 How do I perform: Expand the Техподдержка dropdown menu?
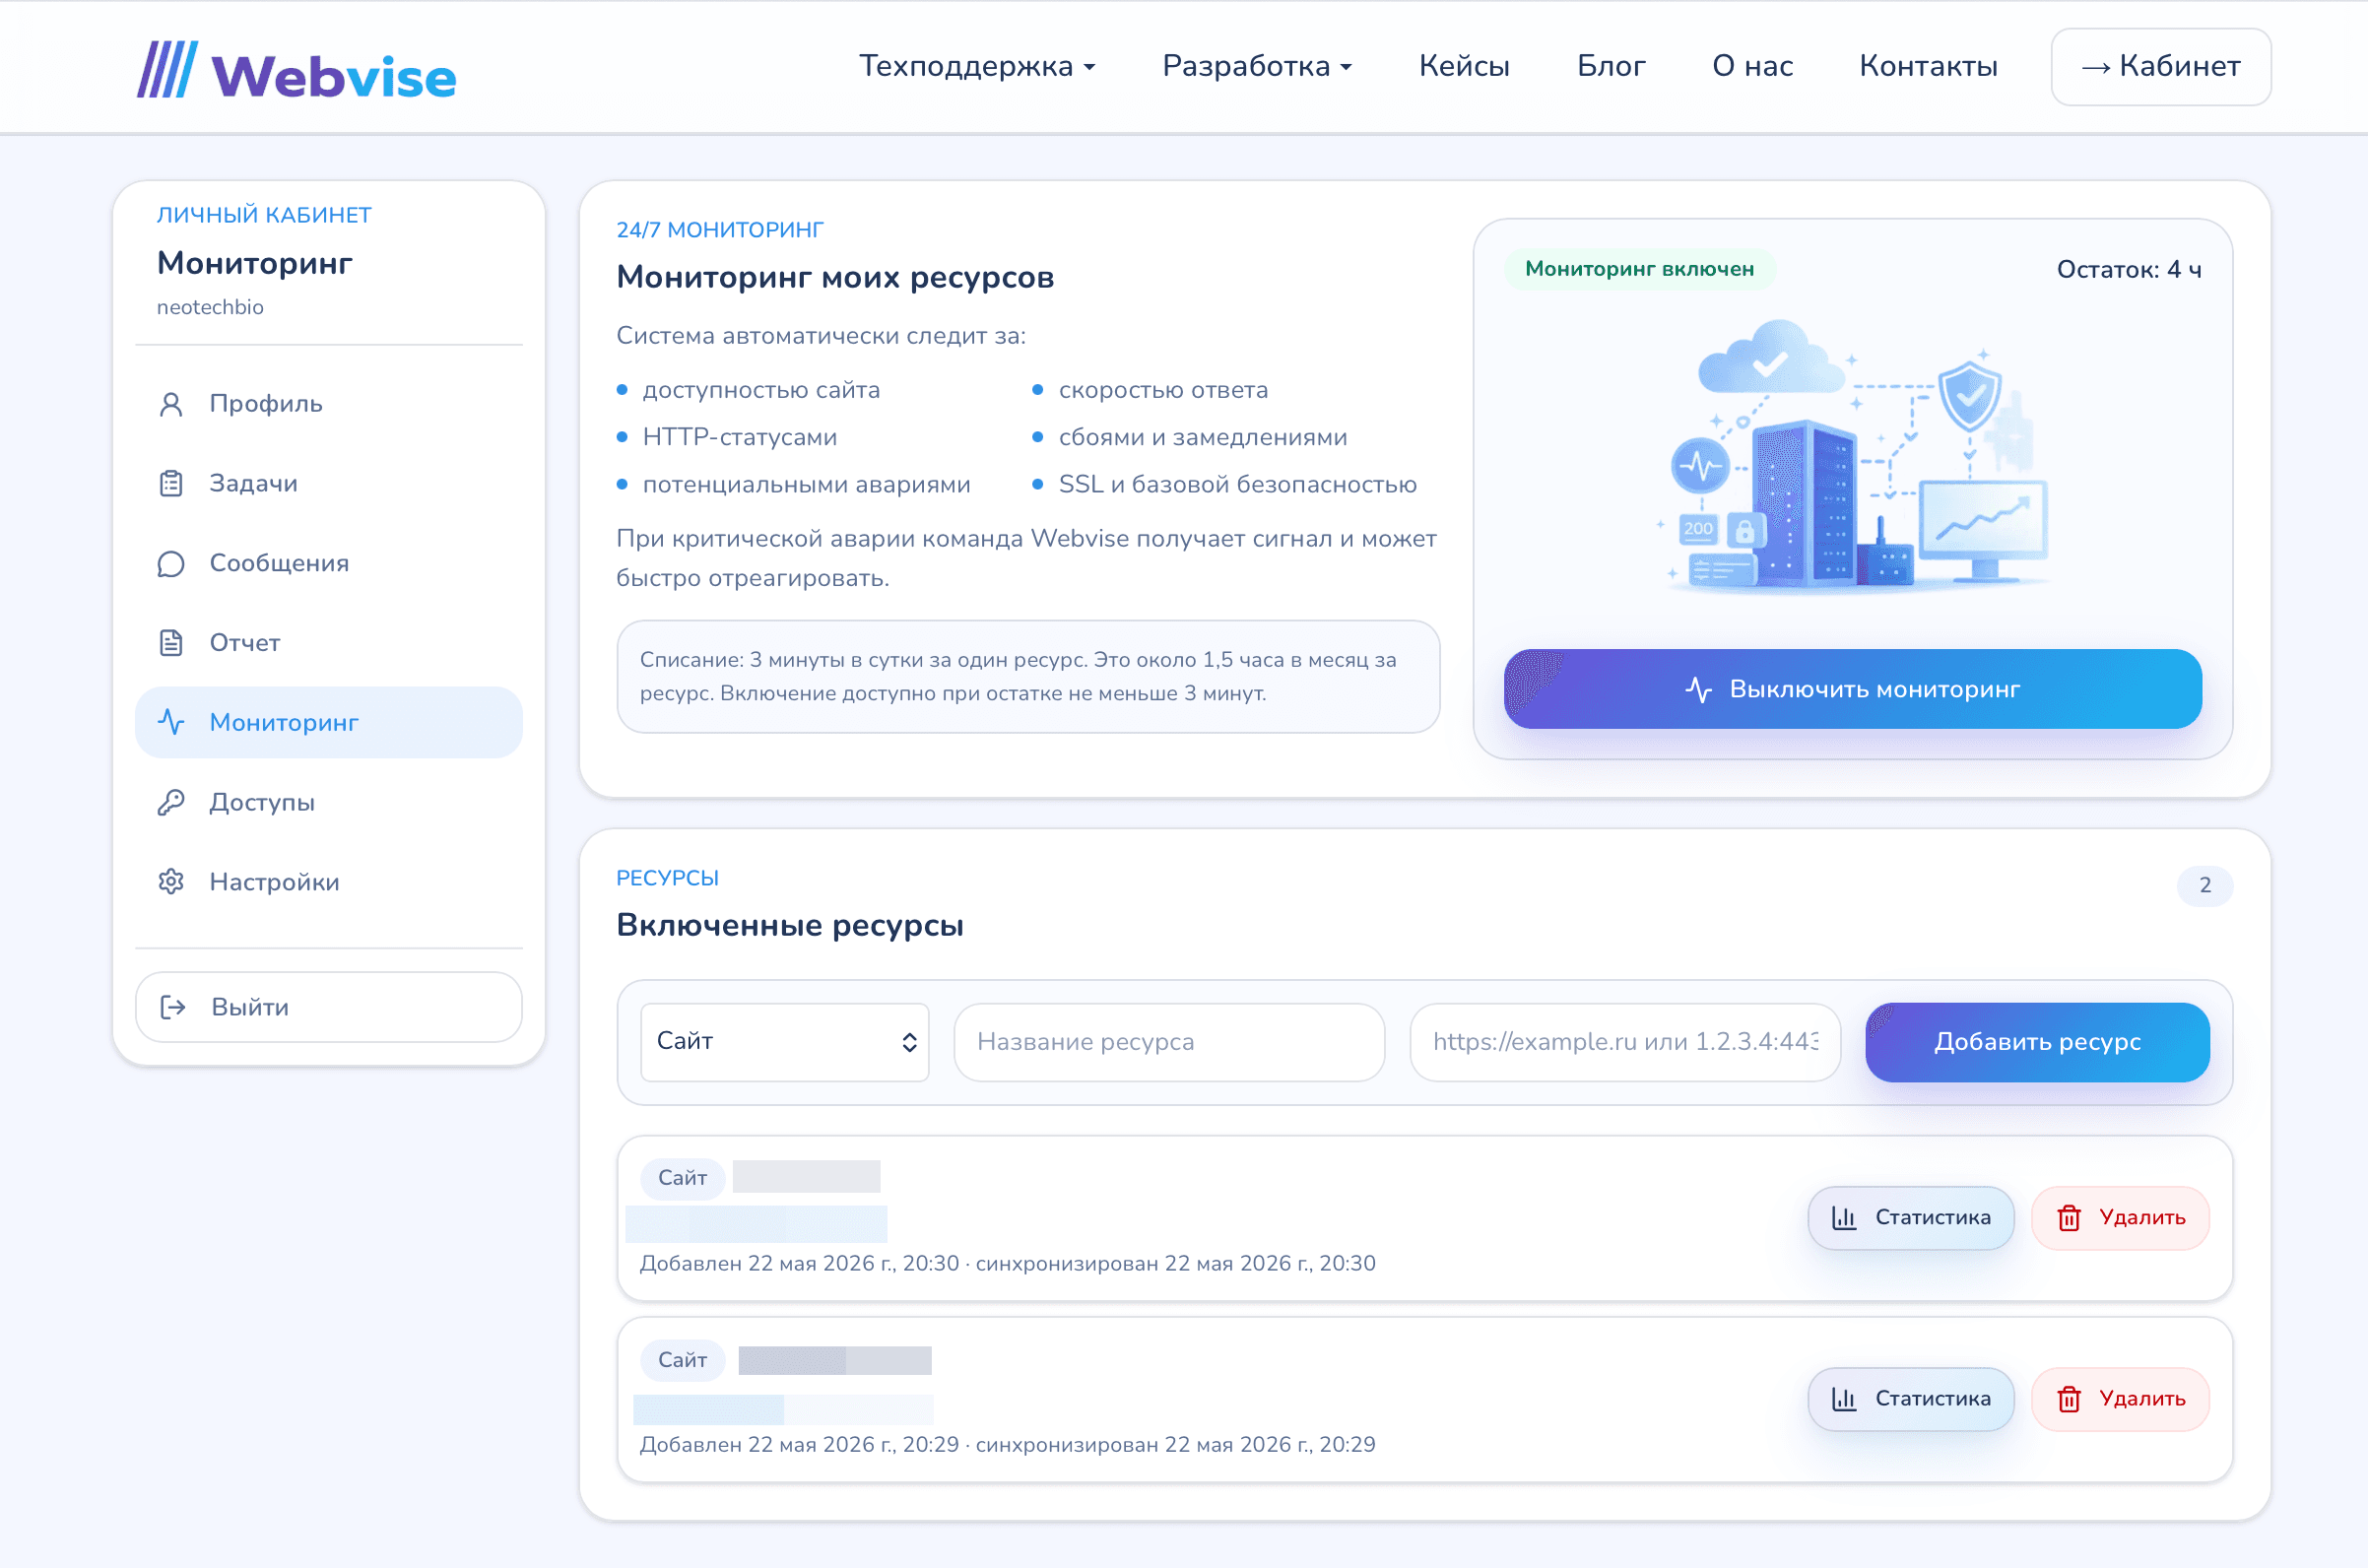pyautogui.click(x=977, y=66)
